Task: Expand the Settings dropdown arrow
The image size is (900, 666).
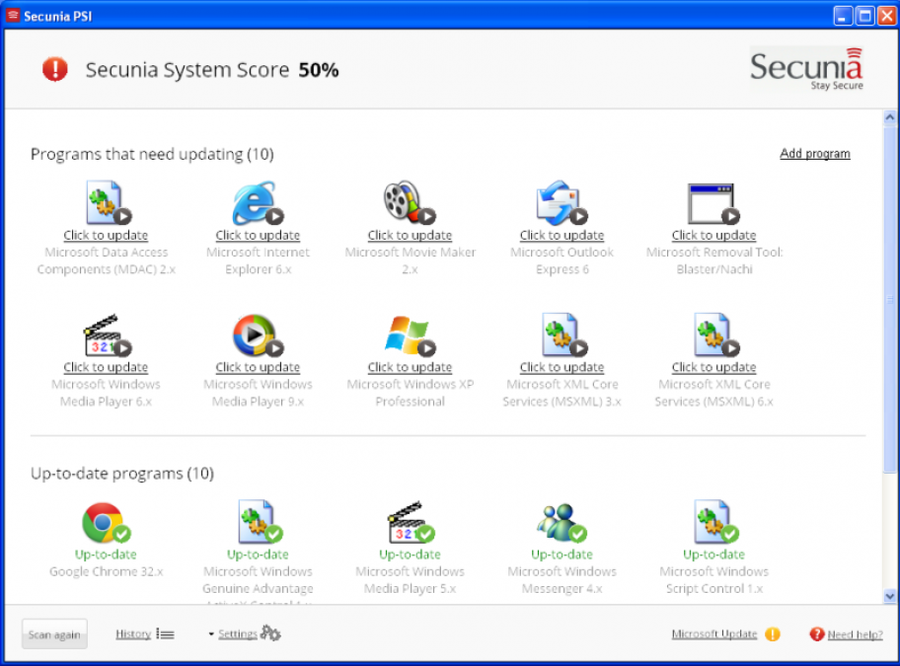Action: coord(211,634)
